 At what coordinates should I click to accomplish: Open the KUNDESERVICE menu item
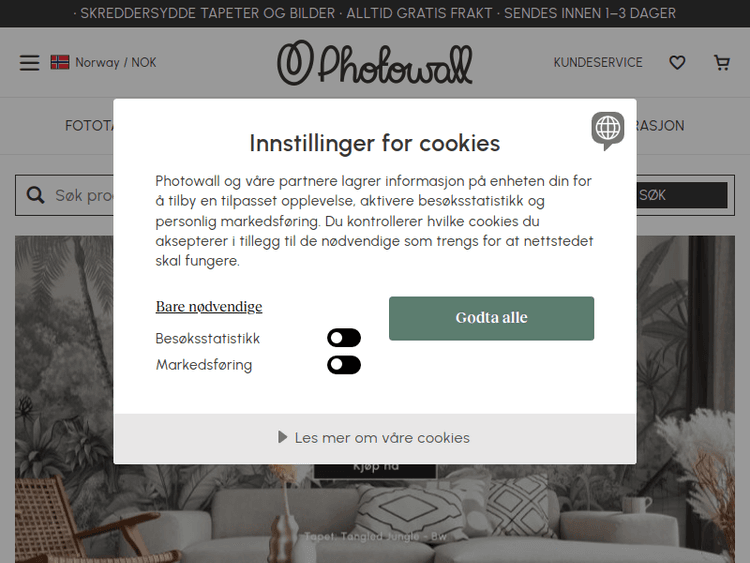coord(598,63)
